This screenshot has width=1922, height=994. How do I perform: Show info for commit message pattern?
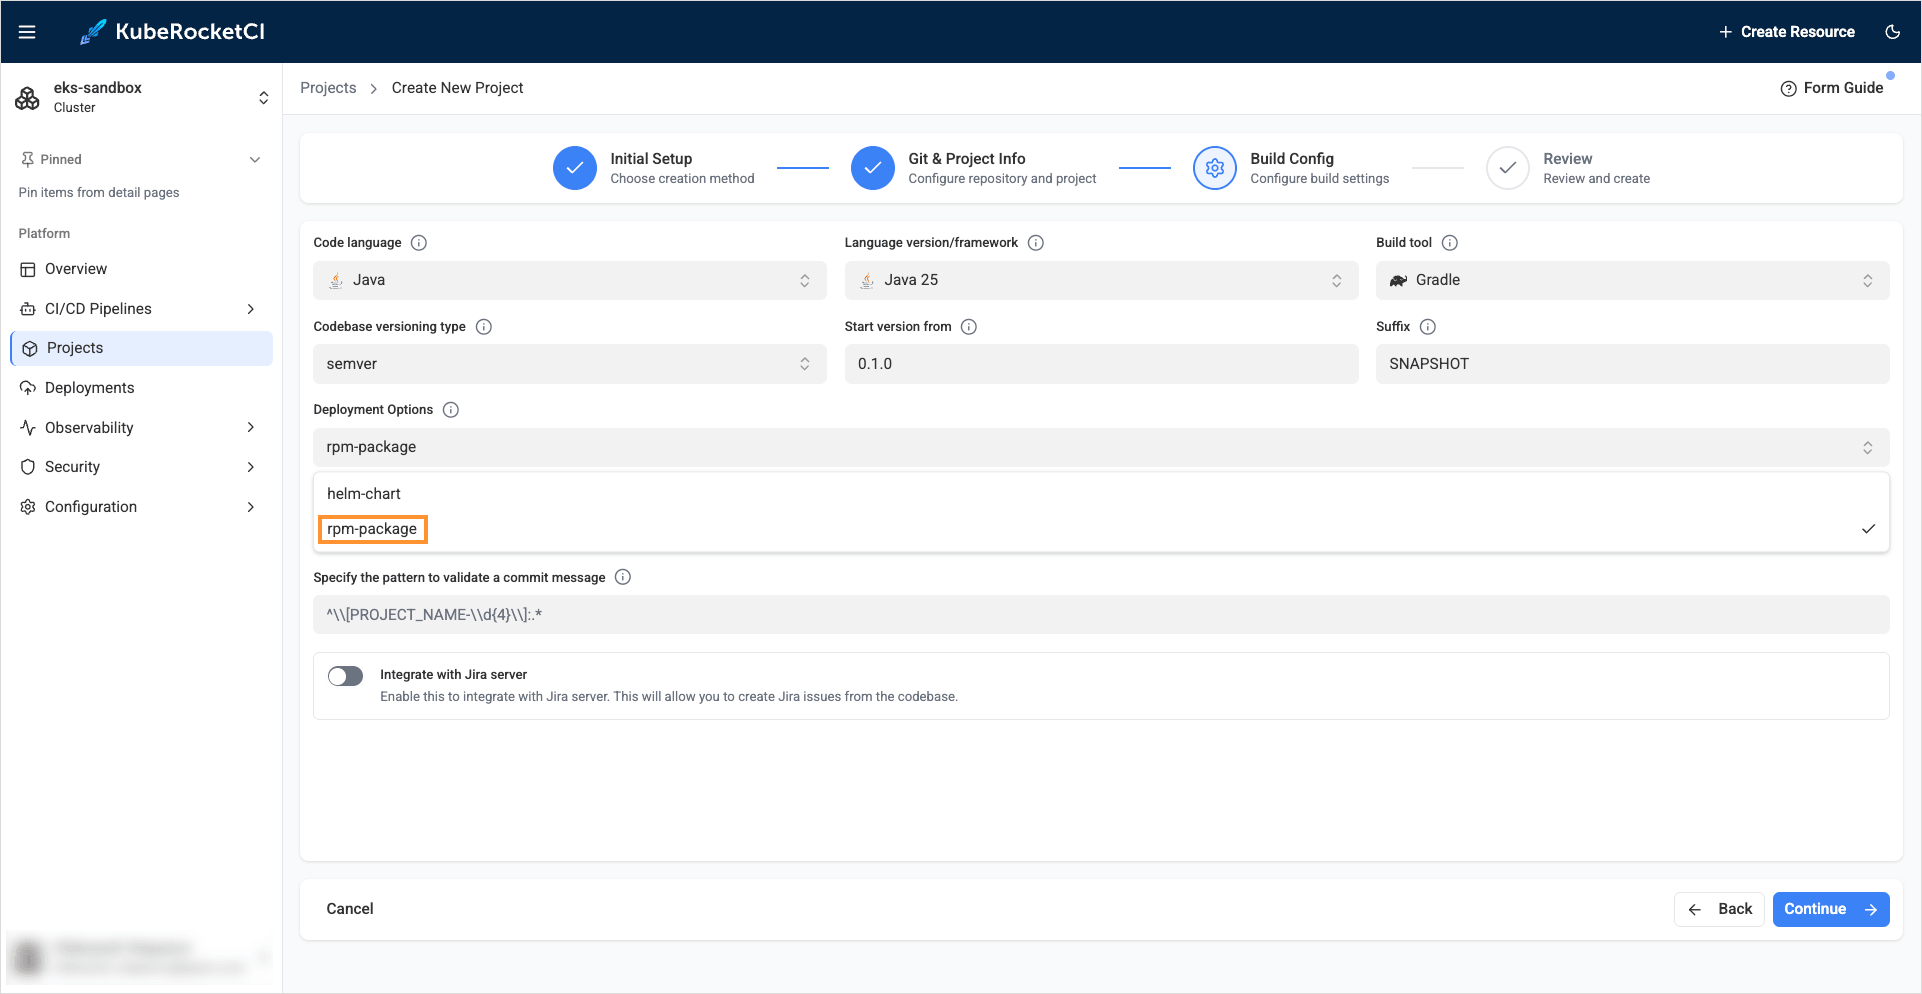coord(623,577)
